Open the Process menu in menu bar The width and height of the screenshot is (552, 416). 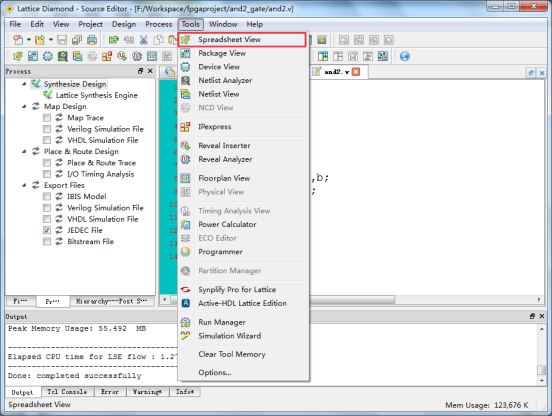tap(158, 24)
